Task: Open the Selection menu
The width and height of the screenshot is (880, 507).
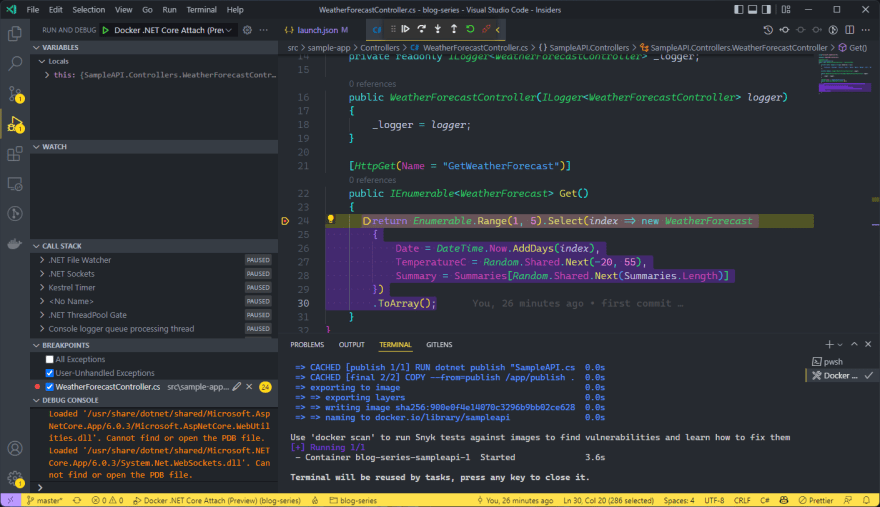Action: [89, 10]
